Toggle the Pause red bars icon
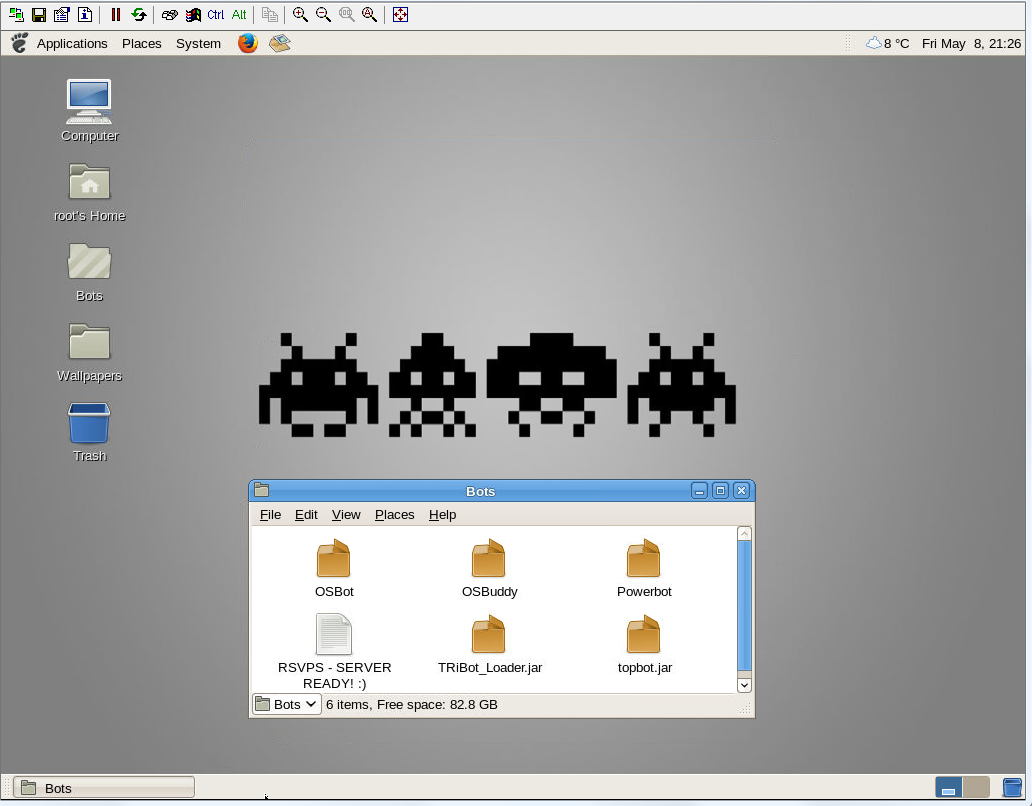 coord(116,14)
